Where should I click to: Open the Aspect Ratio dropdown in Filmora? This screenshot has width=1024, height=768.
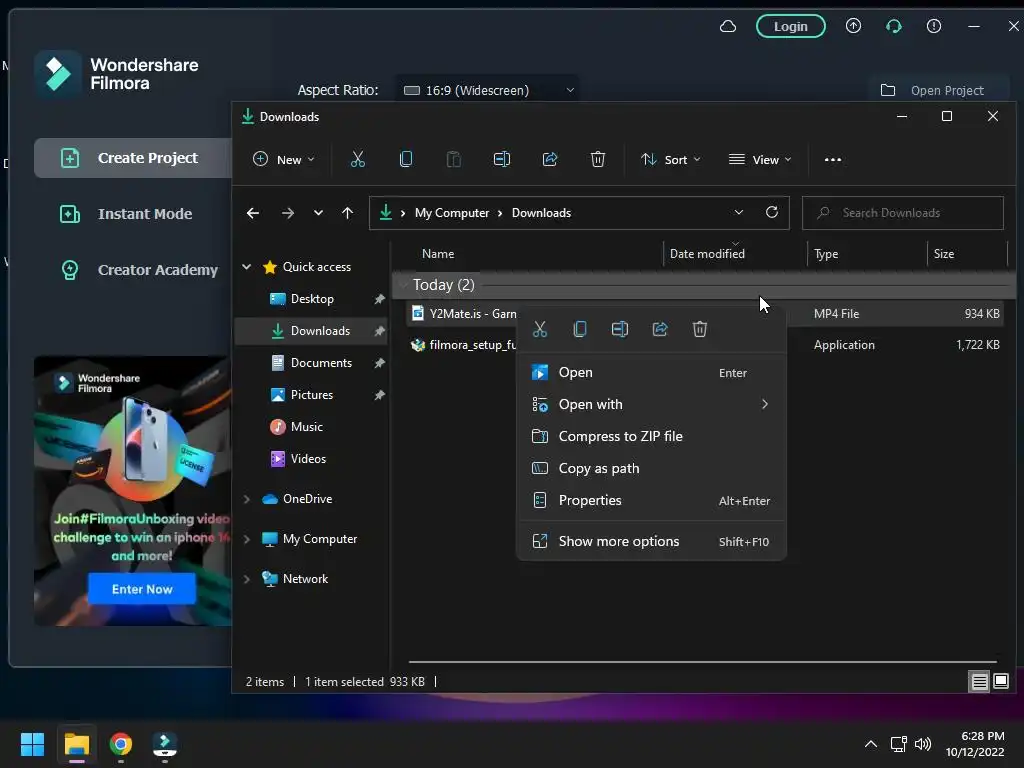[487, 90]
